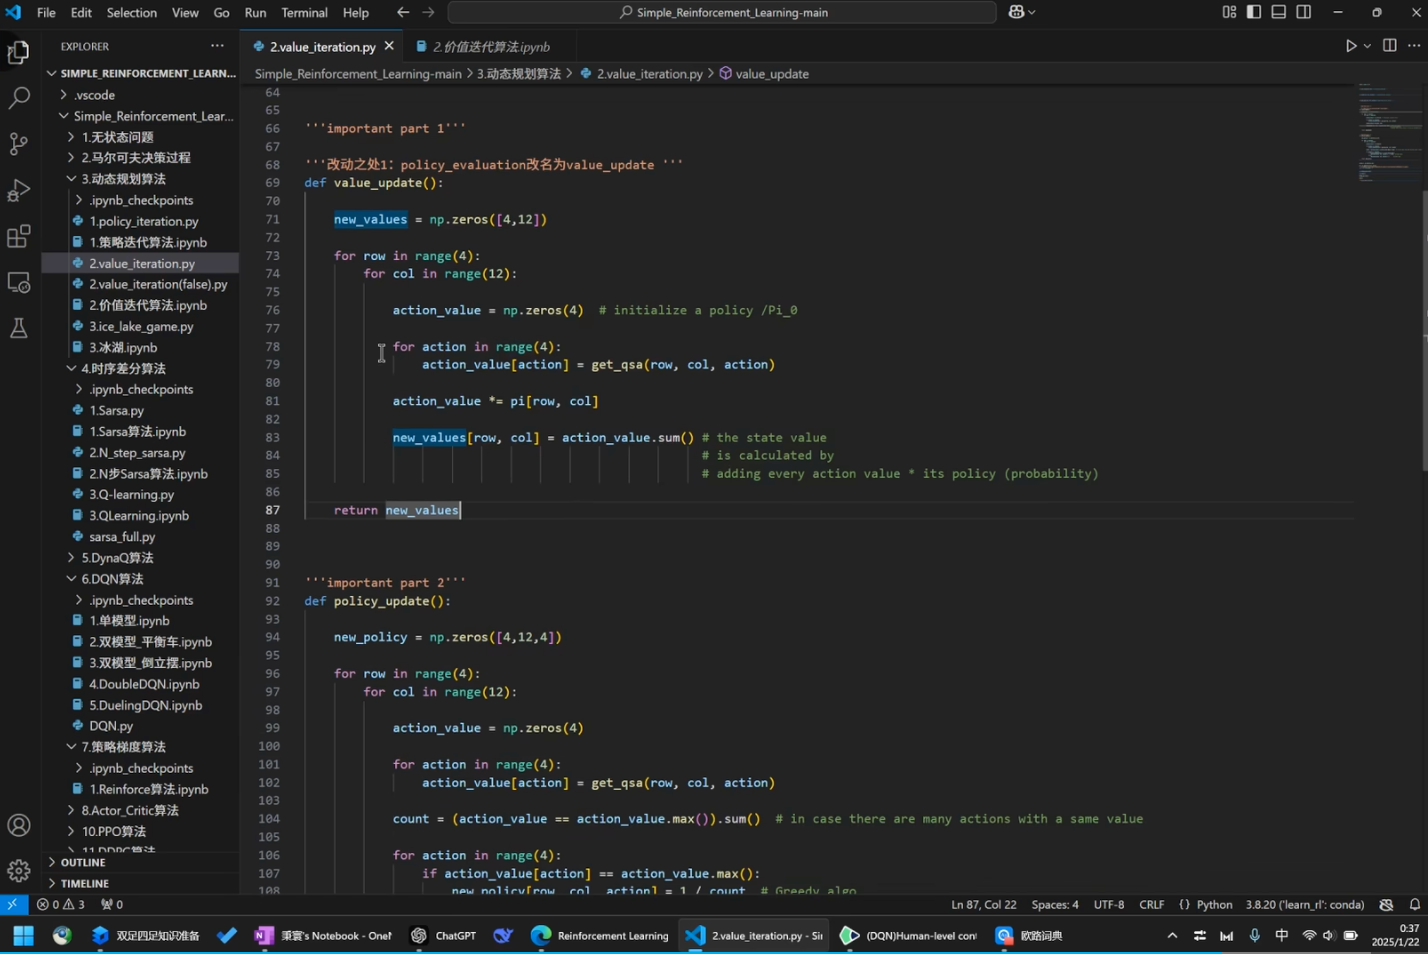Go to line via Ln 87, Col 22

[x=983, y=904]
